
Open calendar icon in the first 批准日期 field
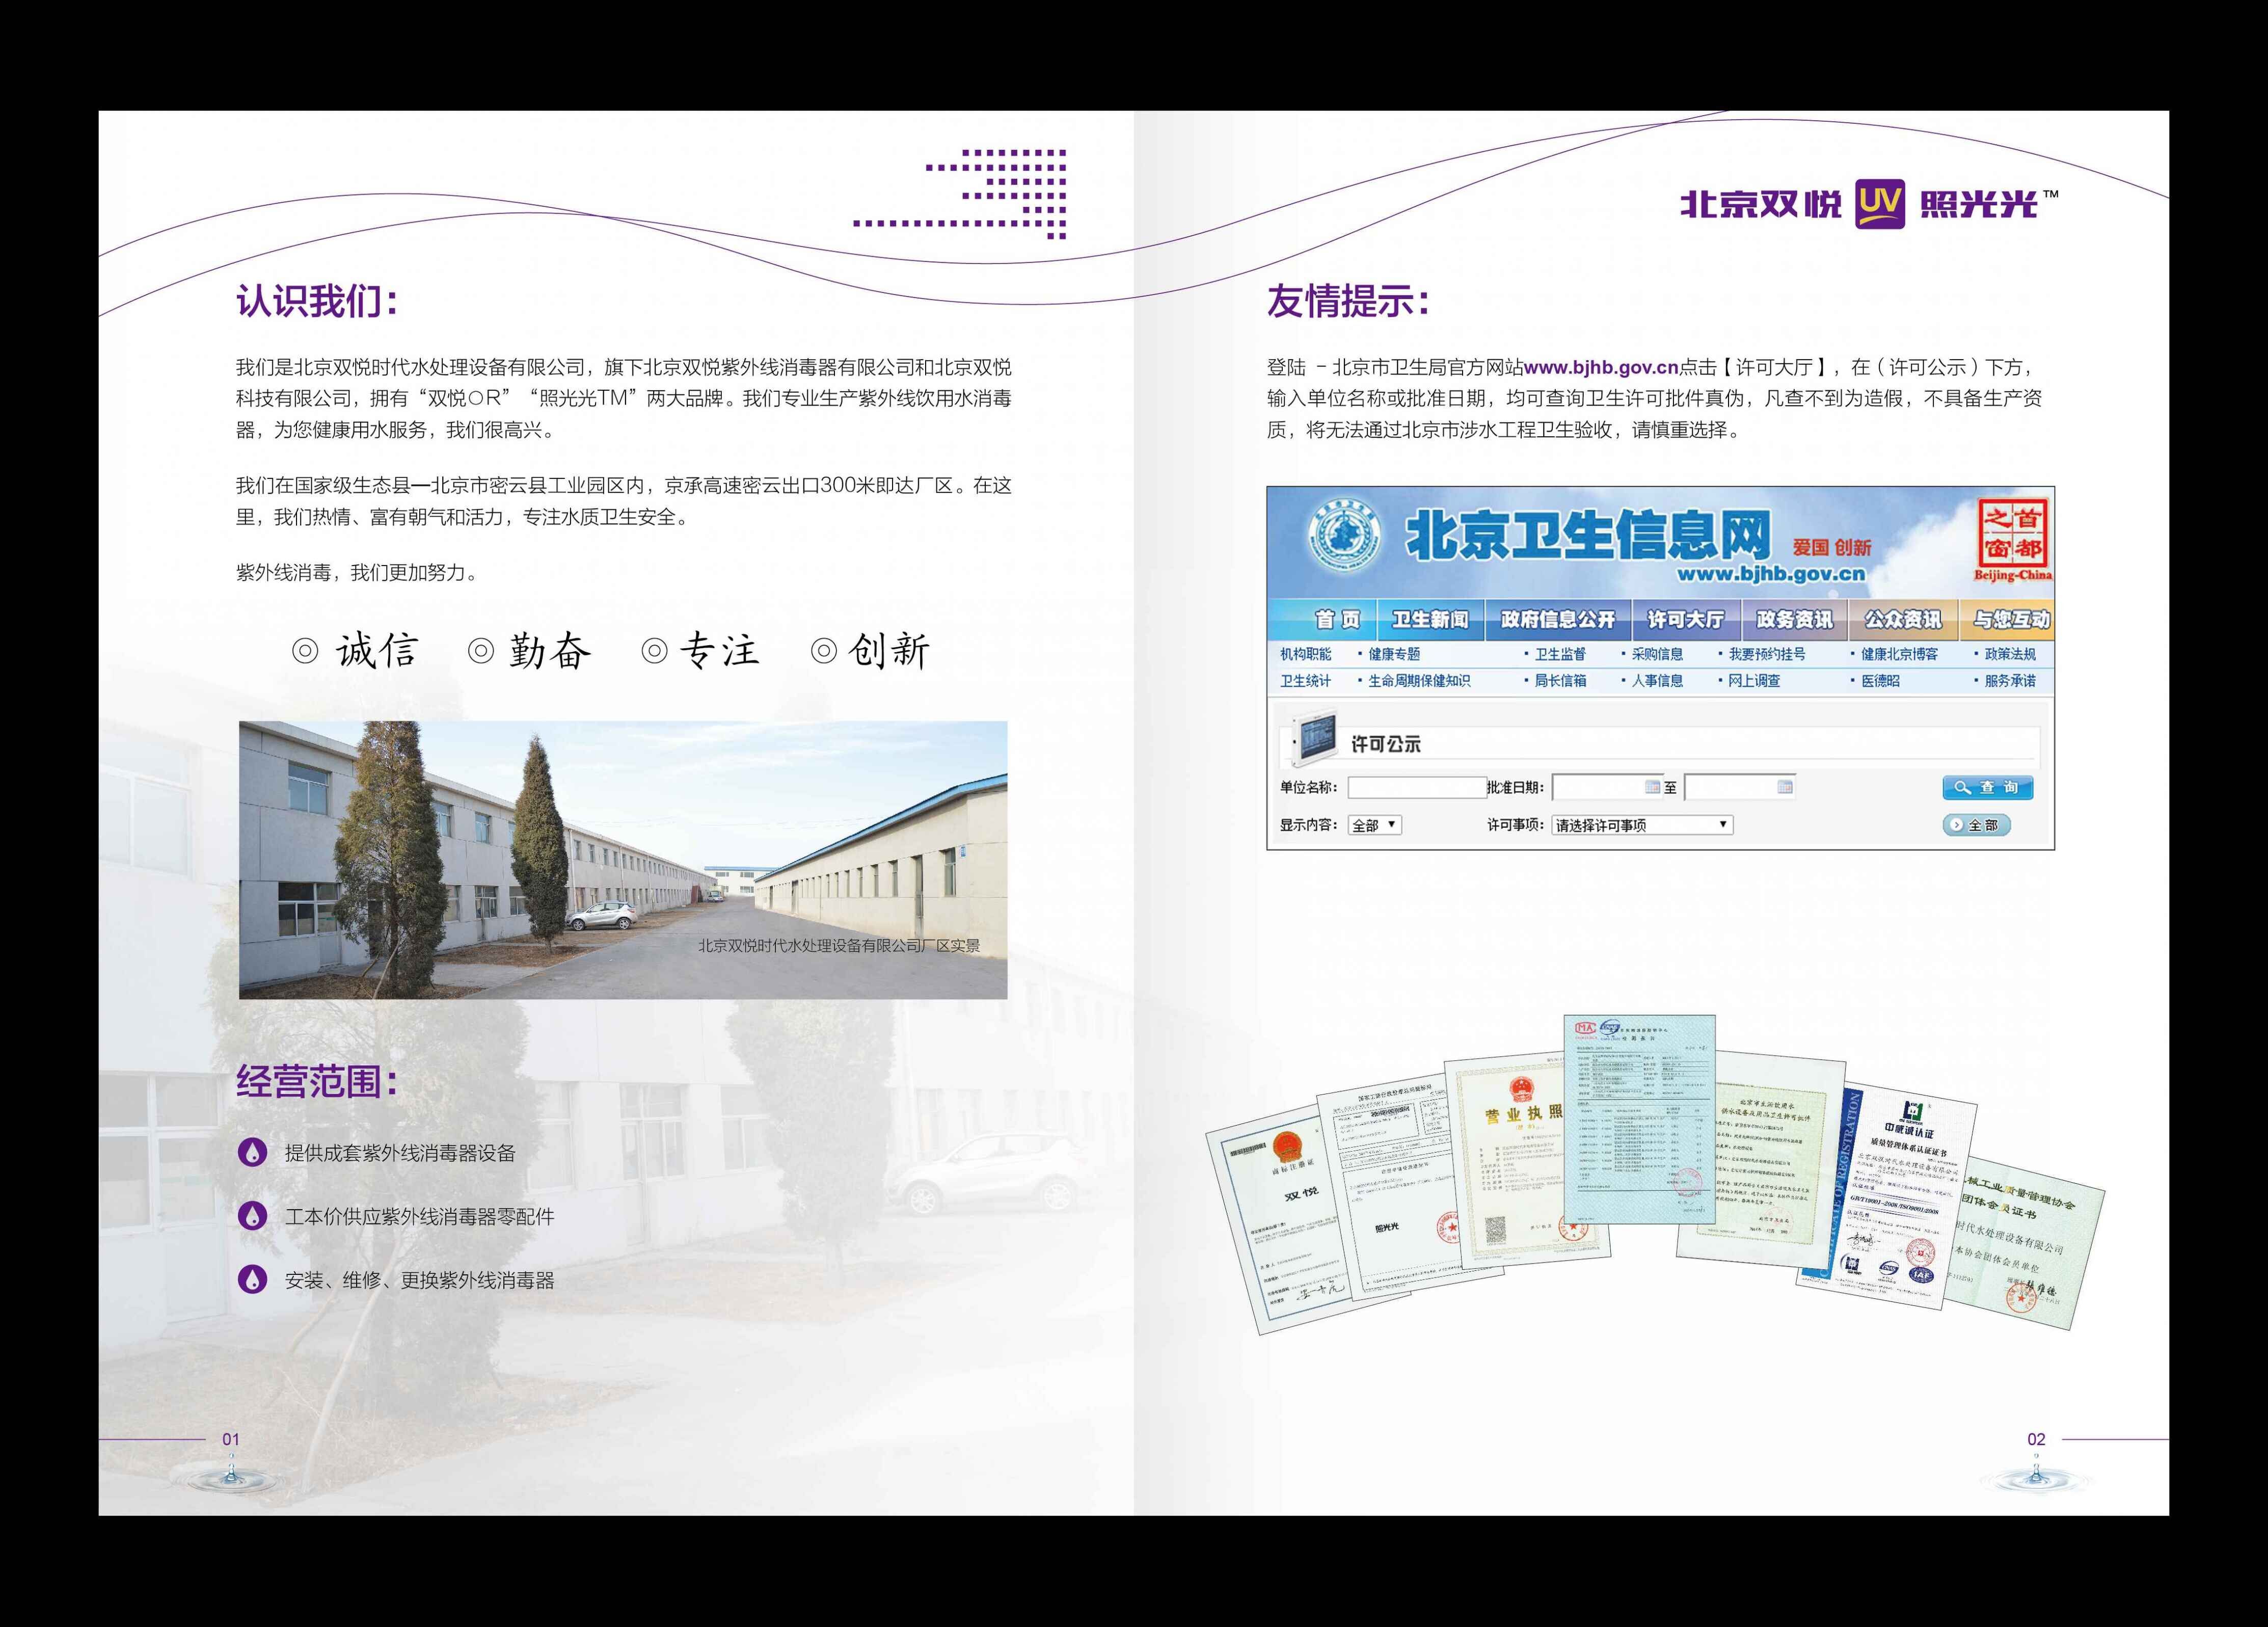(1653, 787)
